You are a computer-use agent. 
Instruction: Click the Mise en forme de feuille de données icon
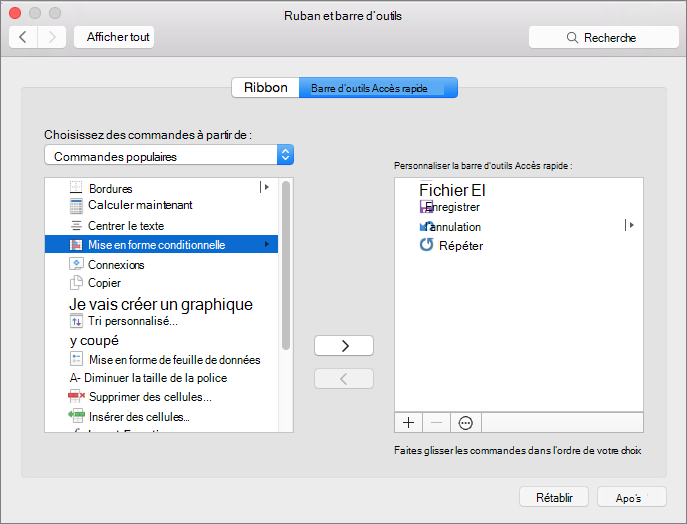pyautogui.click(x=76, y=359)
